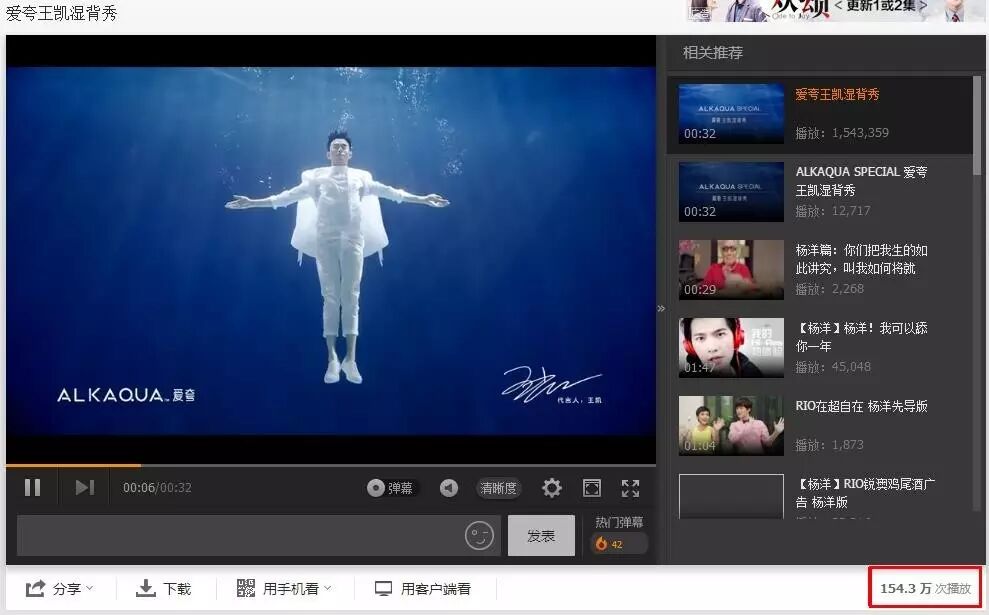This screenshot has height=615, width=989.
Task: Open the 清晰度 quality selector
Action: (498, 488)
